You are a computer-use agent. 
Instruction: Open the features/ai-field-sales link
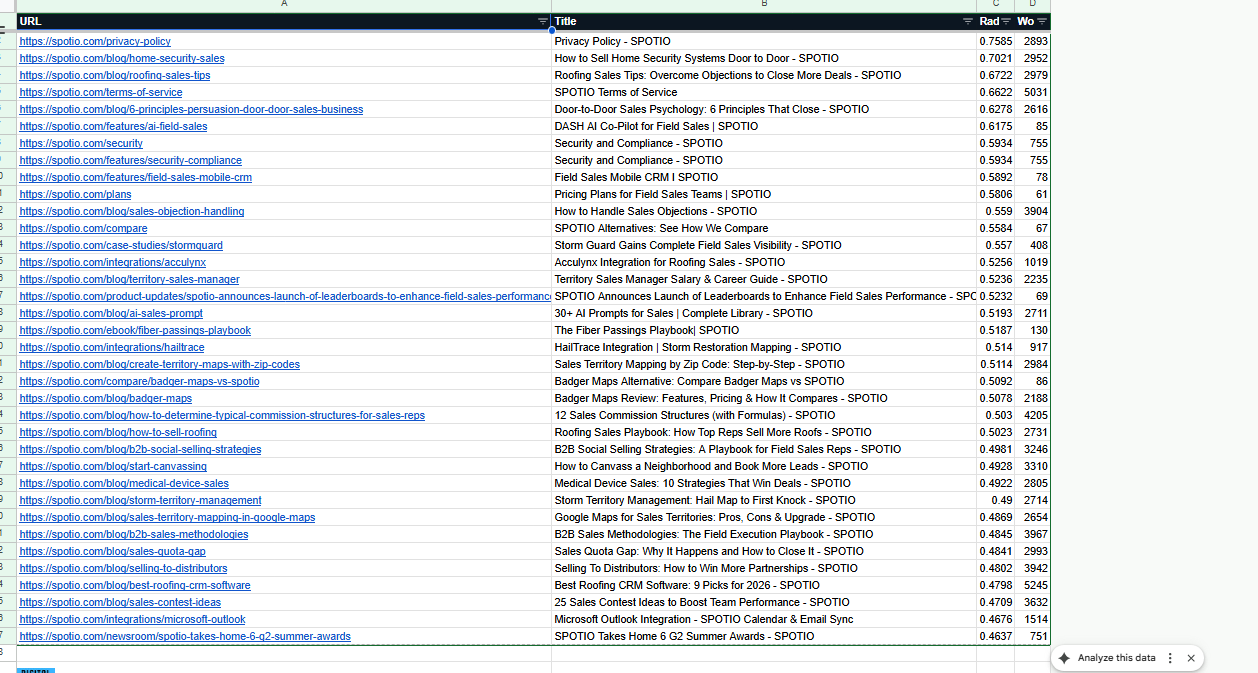click(113, 126)
